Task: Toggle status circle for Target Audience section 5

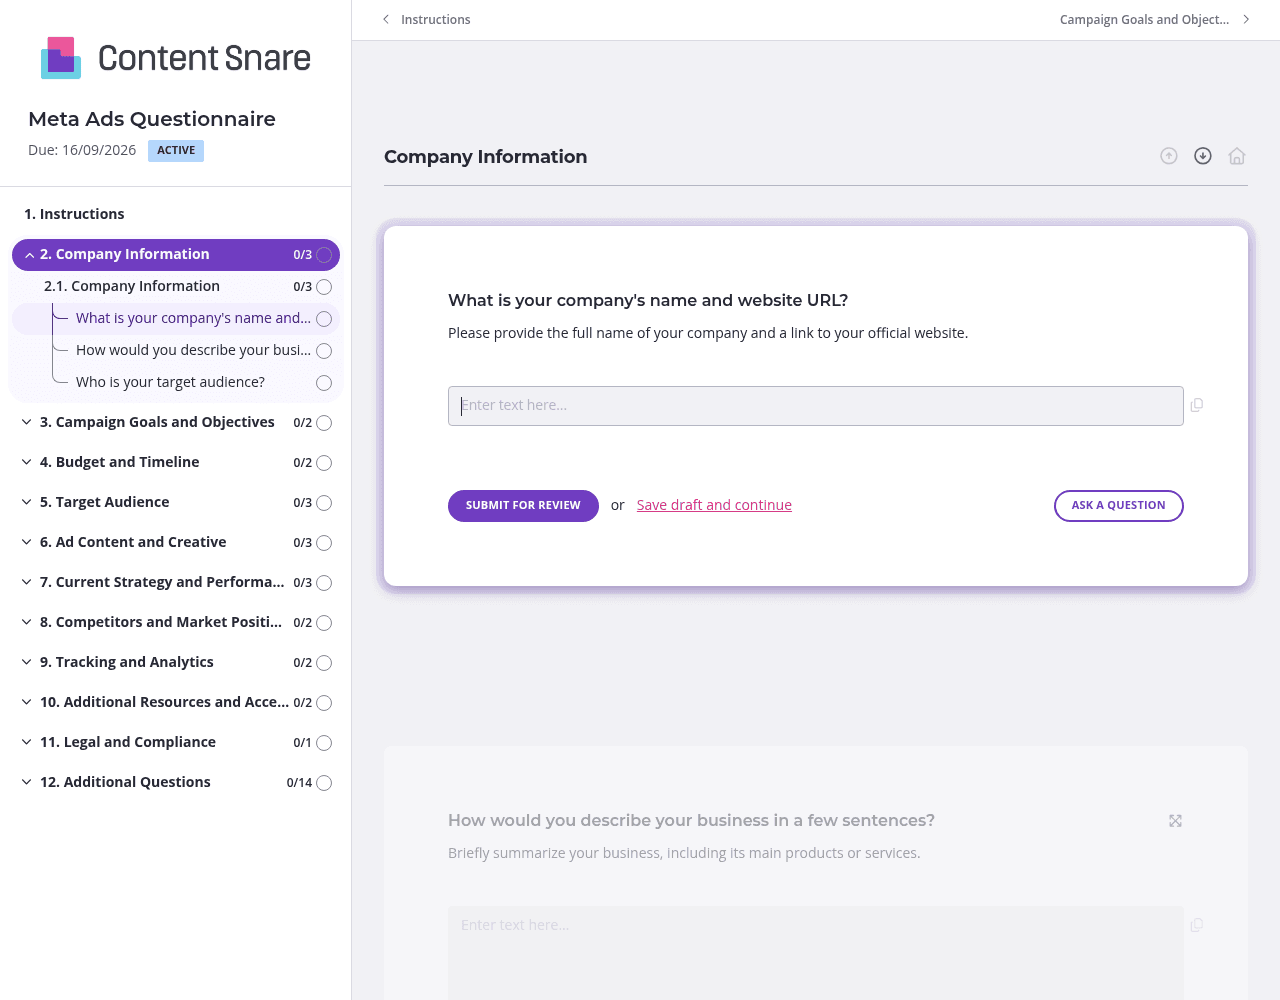Action: click(x=324, y=503)
